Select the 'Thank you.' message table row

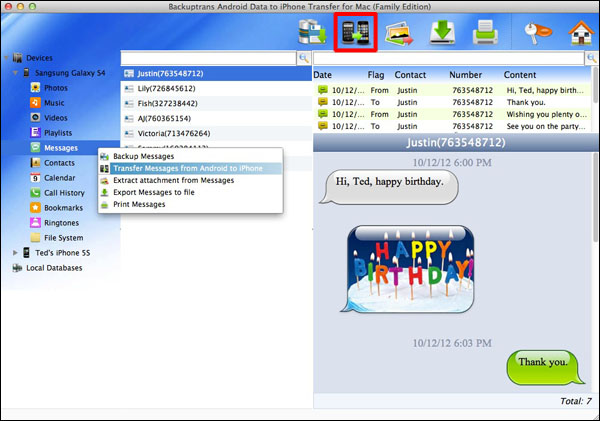click(x=452, y=102)
